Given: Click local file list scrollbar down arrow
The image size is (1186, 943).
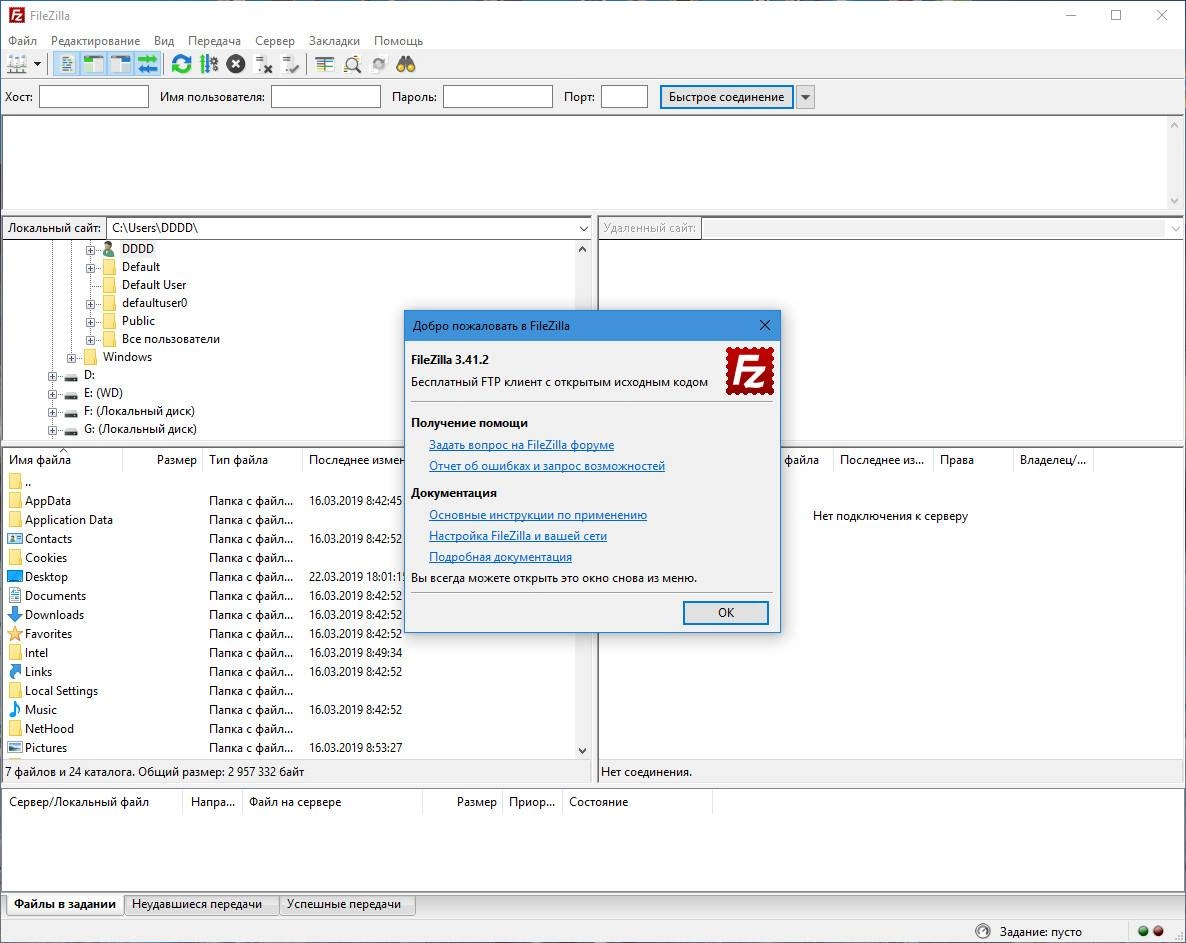Looking at the screenshot, I should click(x=582, y=751).
